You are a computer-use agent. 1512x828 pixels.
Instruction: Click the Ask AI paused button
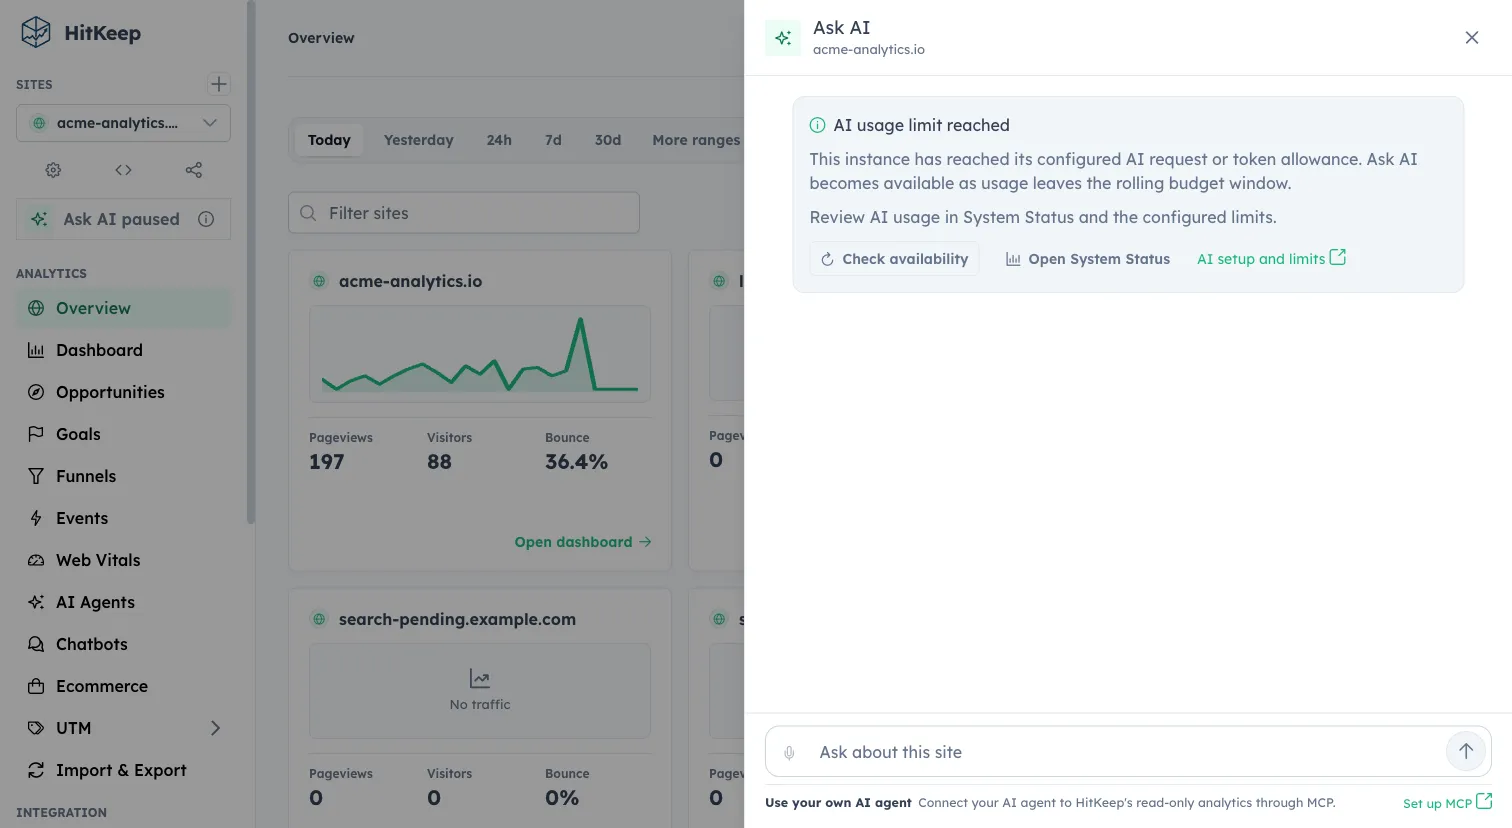123,219
